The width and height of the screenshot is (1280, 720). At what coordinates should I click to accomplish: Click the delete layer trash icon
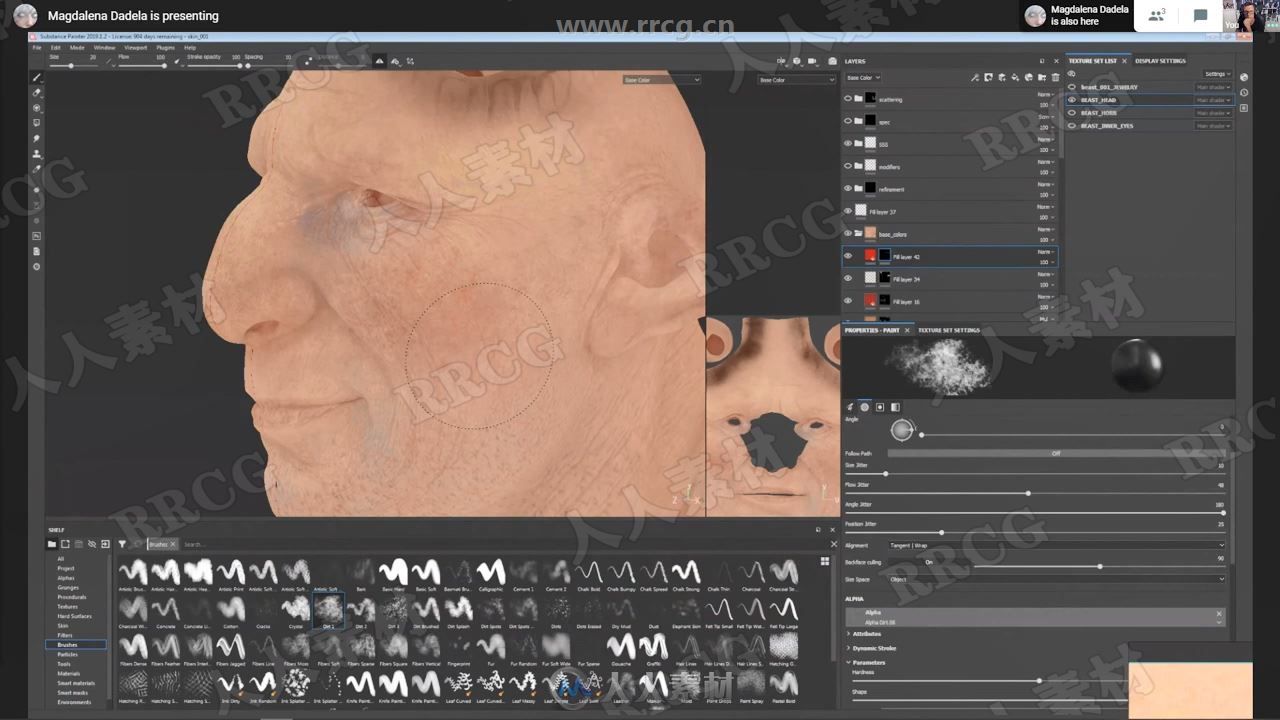click(1055, 77)
